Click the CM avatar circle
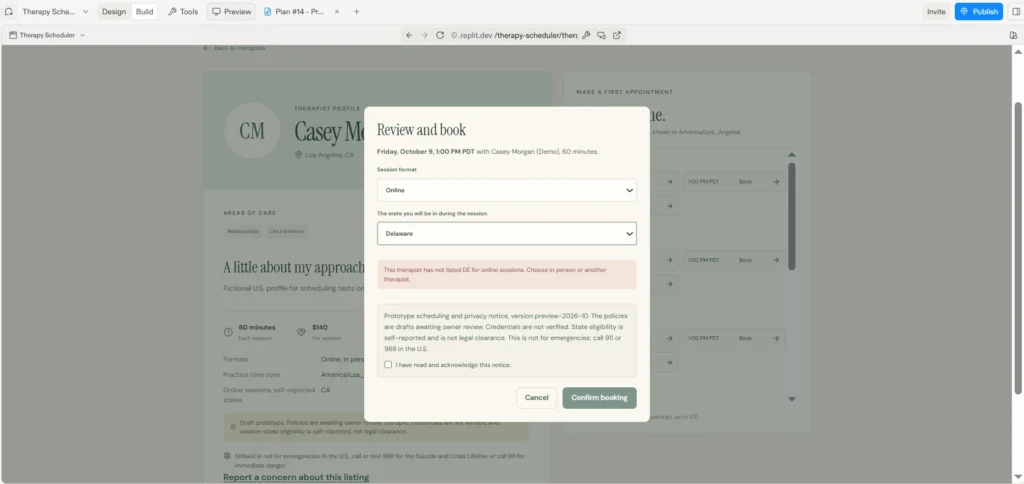This screenshot has height=484, width=1024. point(252,131)
